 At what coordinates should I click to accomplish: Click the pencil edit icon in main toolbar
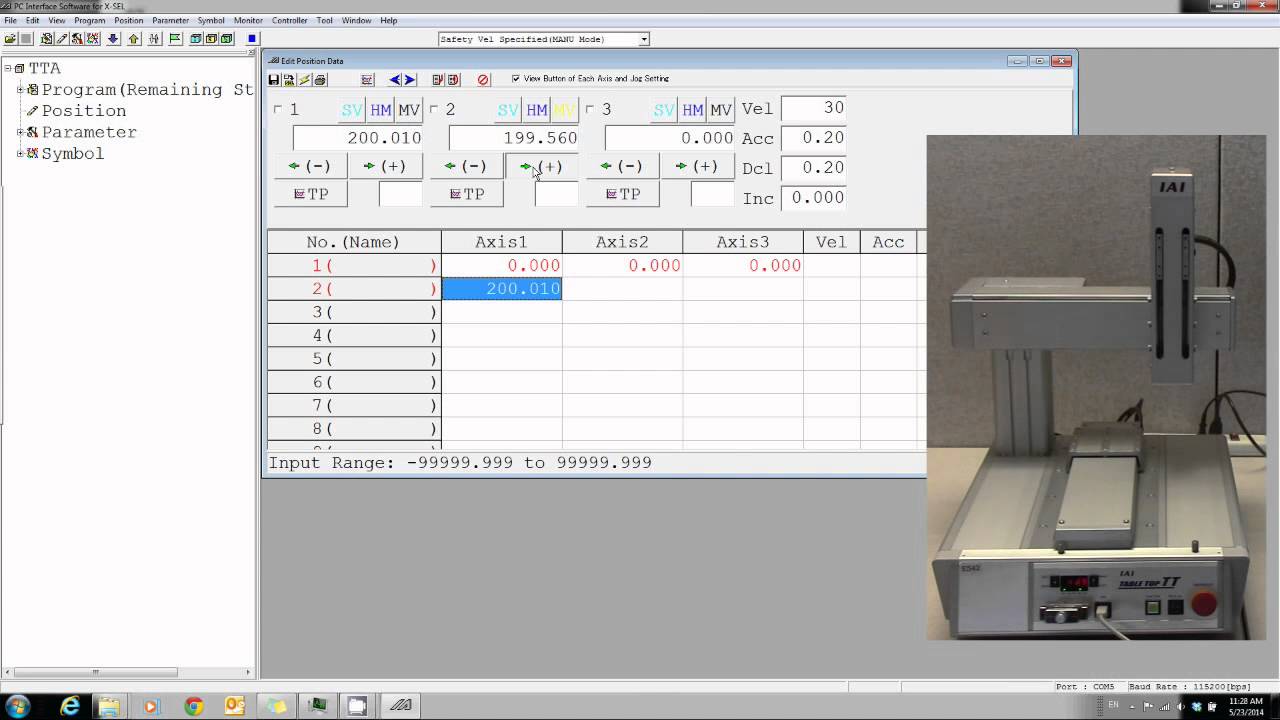coord(62,39)
